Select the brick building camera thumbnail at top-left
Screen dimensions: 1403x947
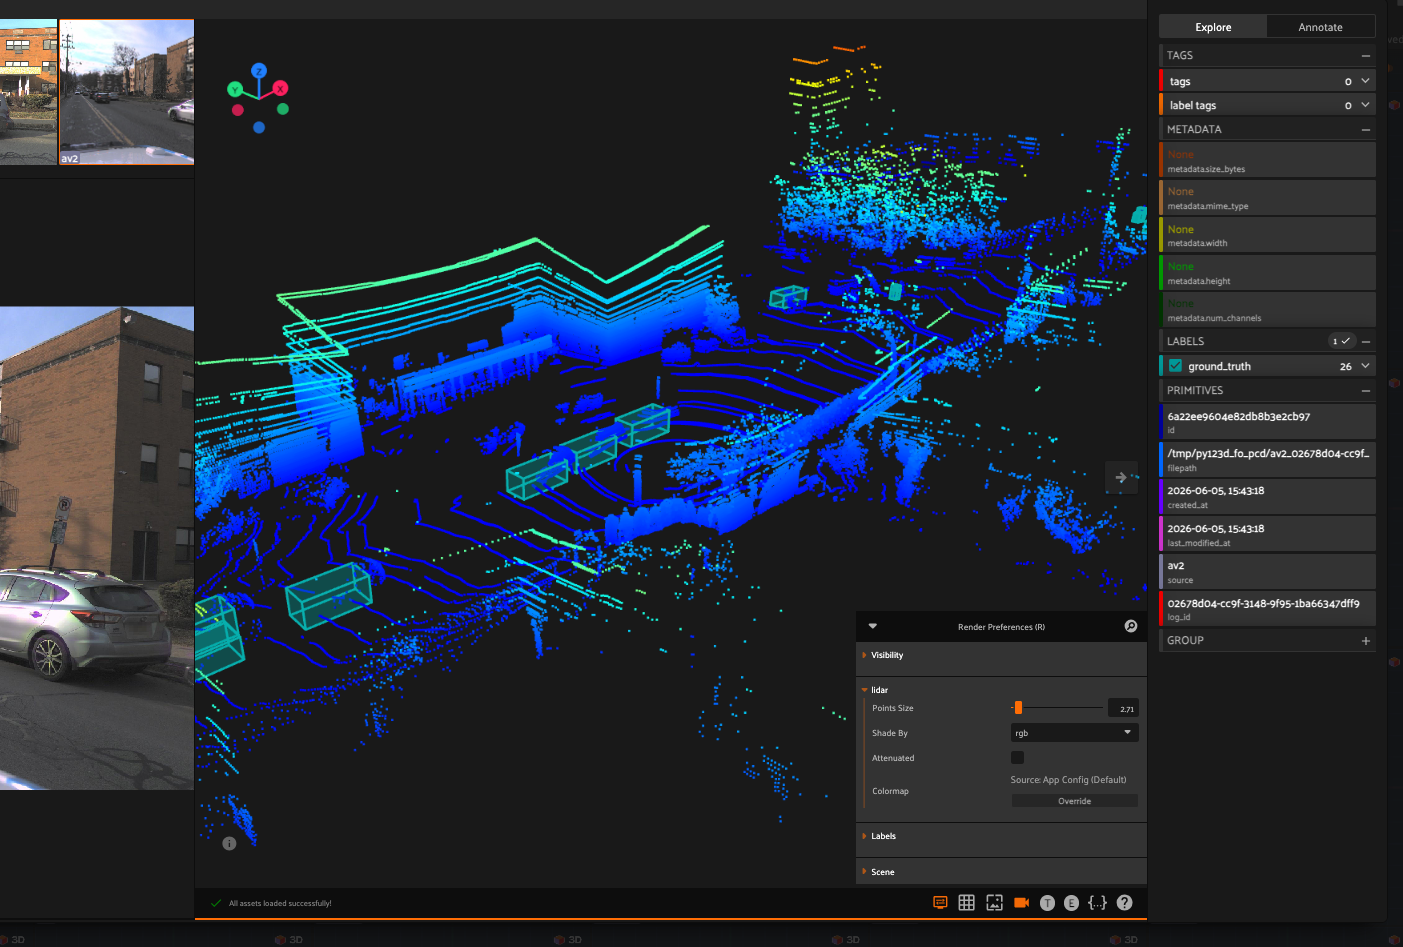[28, 92]
